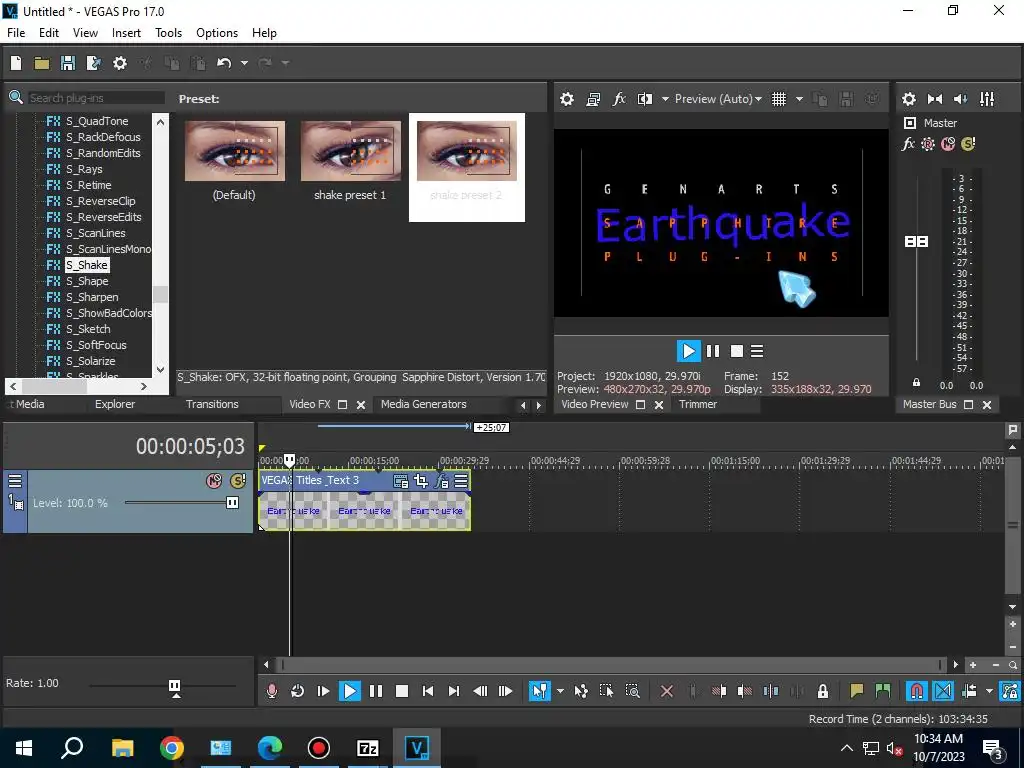Save the project using floppy icon
This screenshot has height=768, width=1024.
coord(68,63)
